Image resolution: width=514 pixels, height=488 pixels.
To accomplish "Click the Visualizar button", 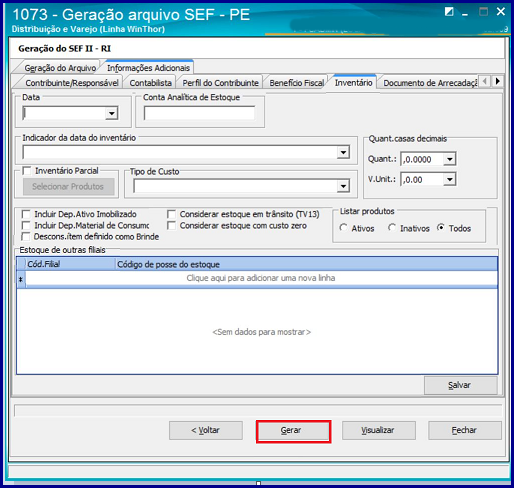I will [378, 430].
